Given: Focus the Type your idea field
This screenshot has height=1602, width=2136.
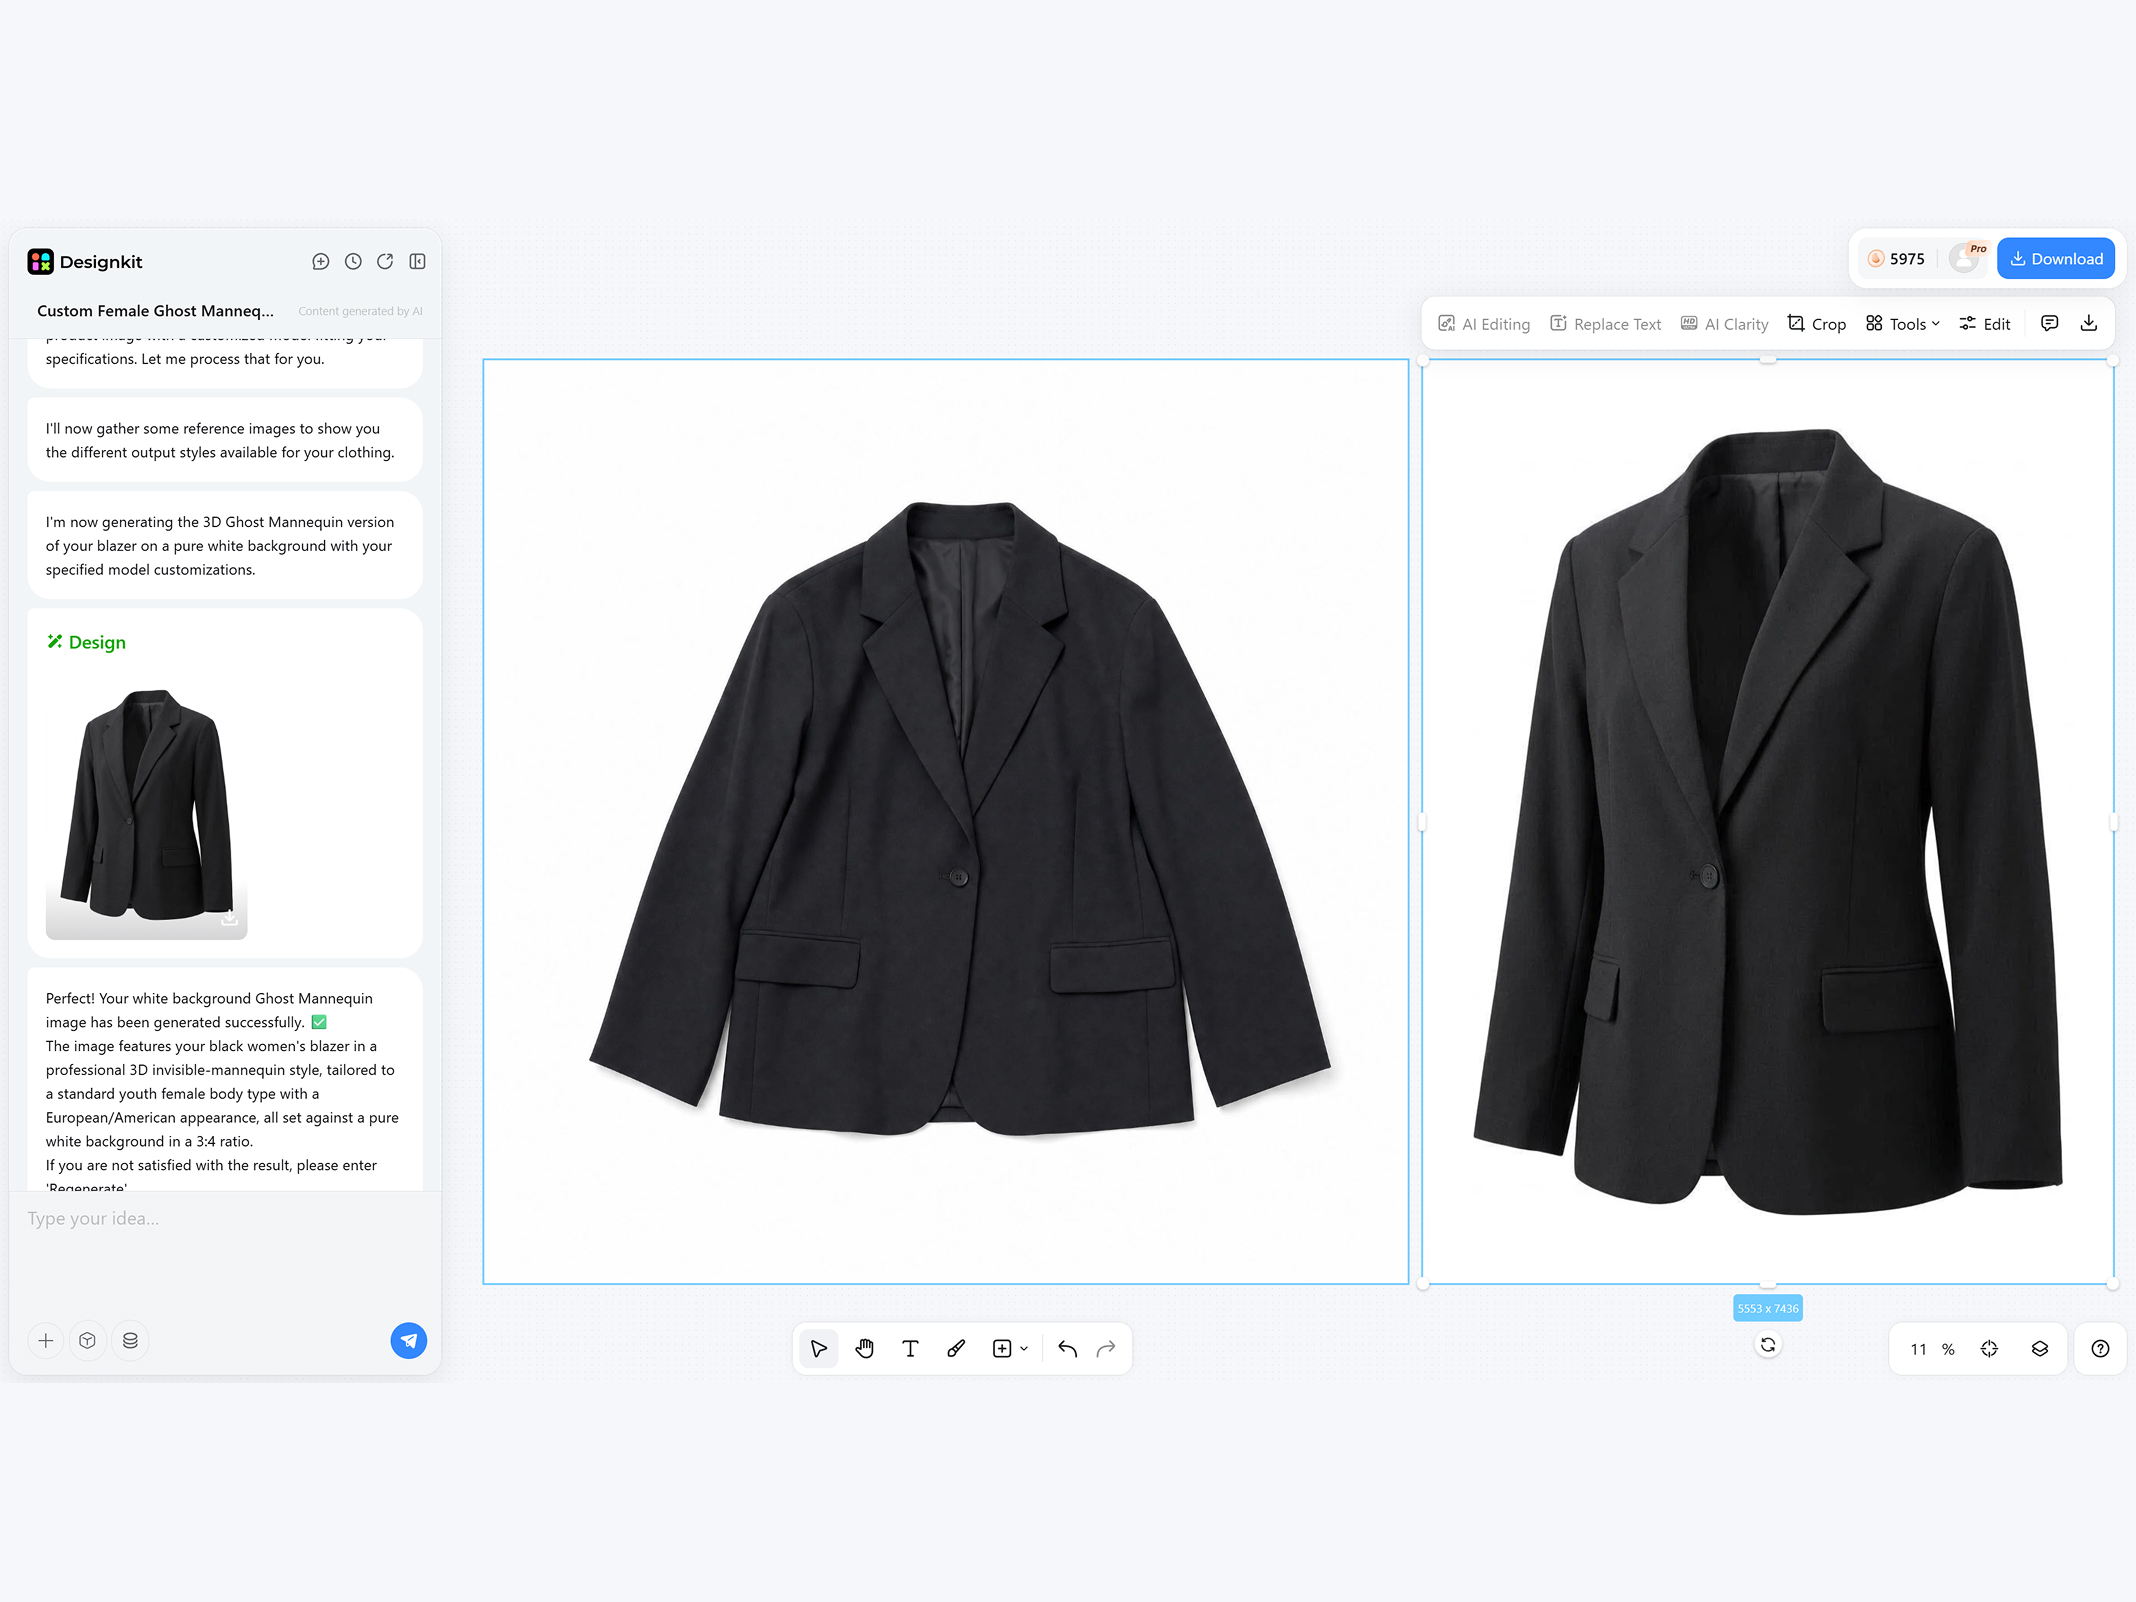Looking at the screenshot, I should [x=225, y=1250].
